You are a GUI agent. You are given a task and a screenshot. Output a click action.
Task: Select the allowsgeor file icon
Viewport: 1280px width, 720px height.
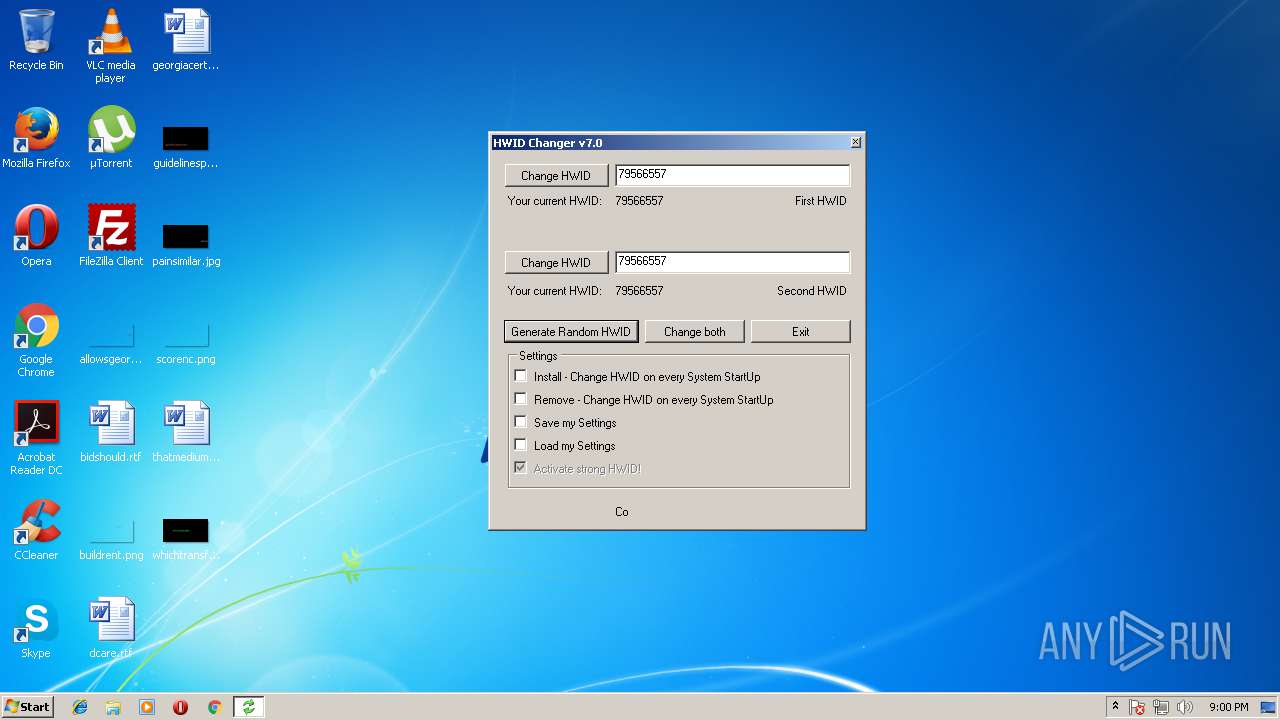point(110,341)
